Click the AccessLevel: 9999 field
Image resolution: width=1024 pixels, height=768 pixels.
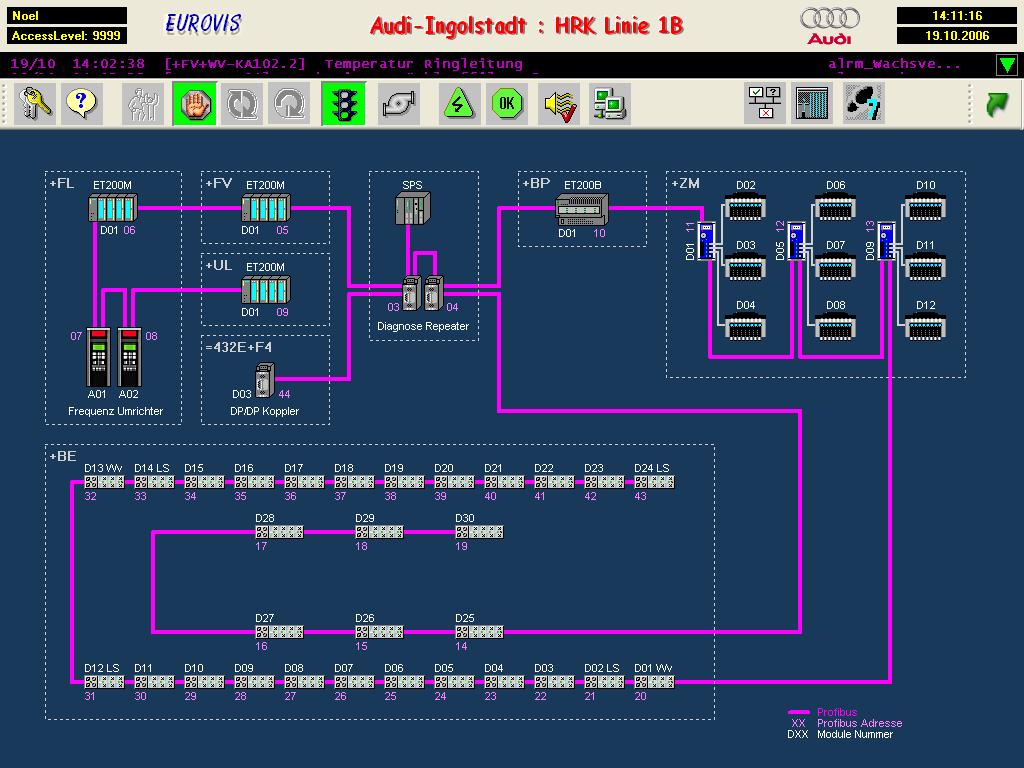click(x=67, y=35)
